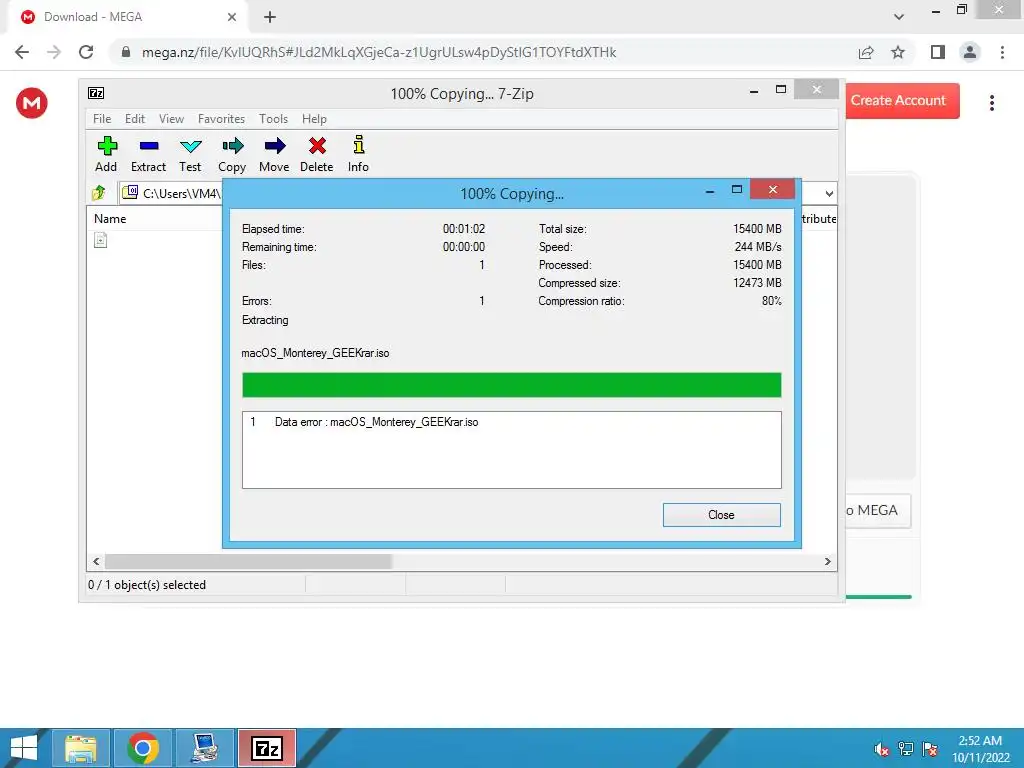Open Chrome side panel icon
The height and width of the screenshot is (768, 1024).
tap(938, 52)
